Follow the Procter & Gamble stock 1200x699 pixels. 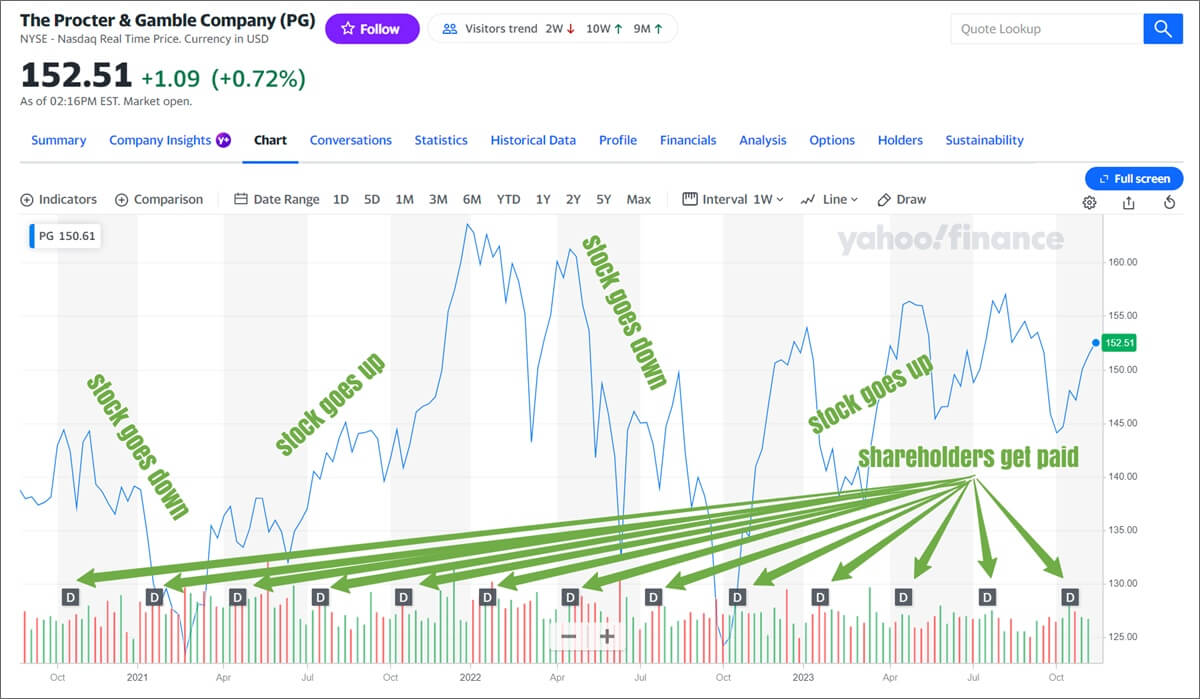pos(371,29)
